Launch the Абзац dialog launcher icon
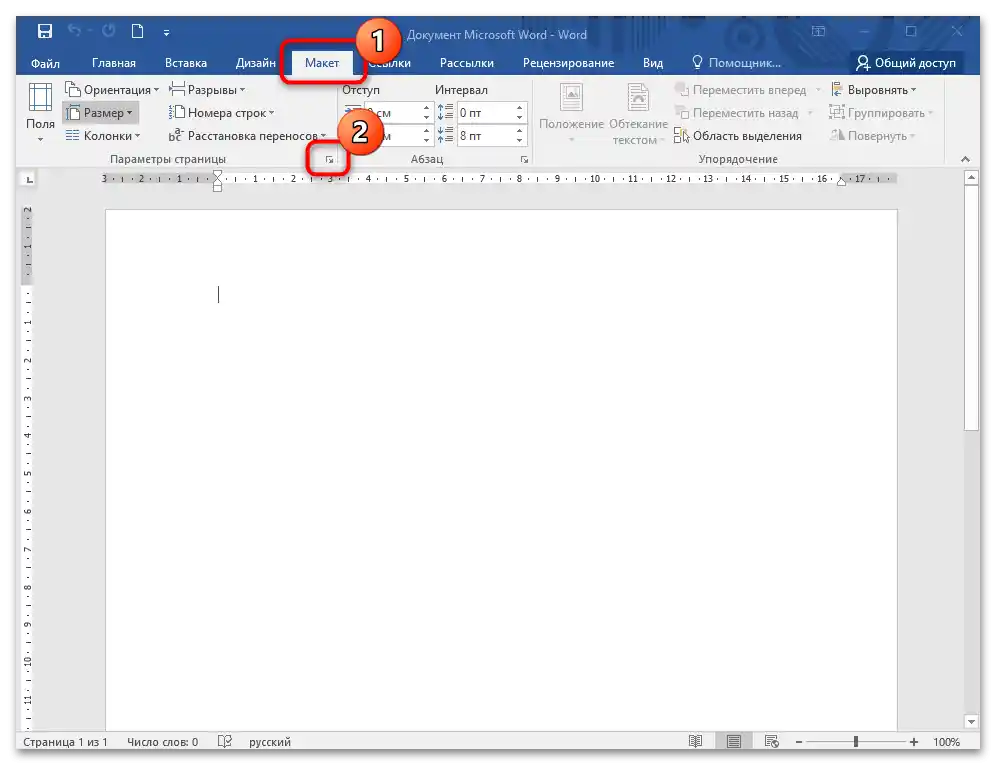Screen dimensions: 996x765 (x=524, y=160)
